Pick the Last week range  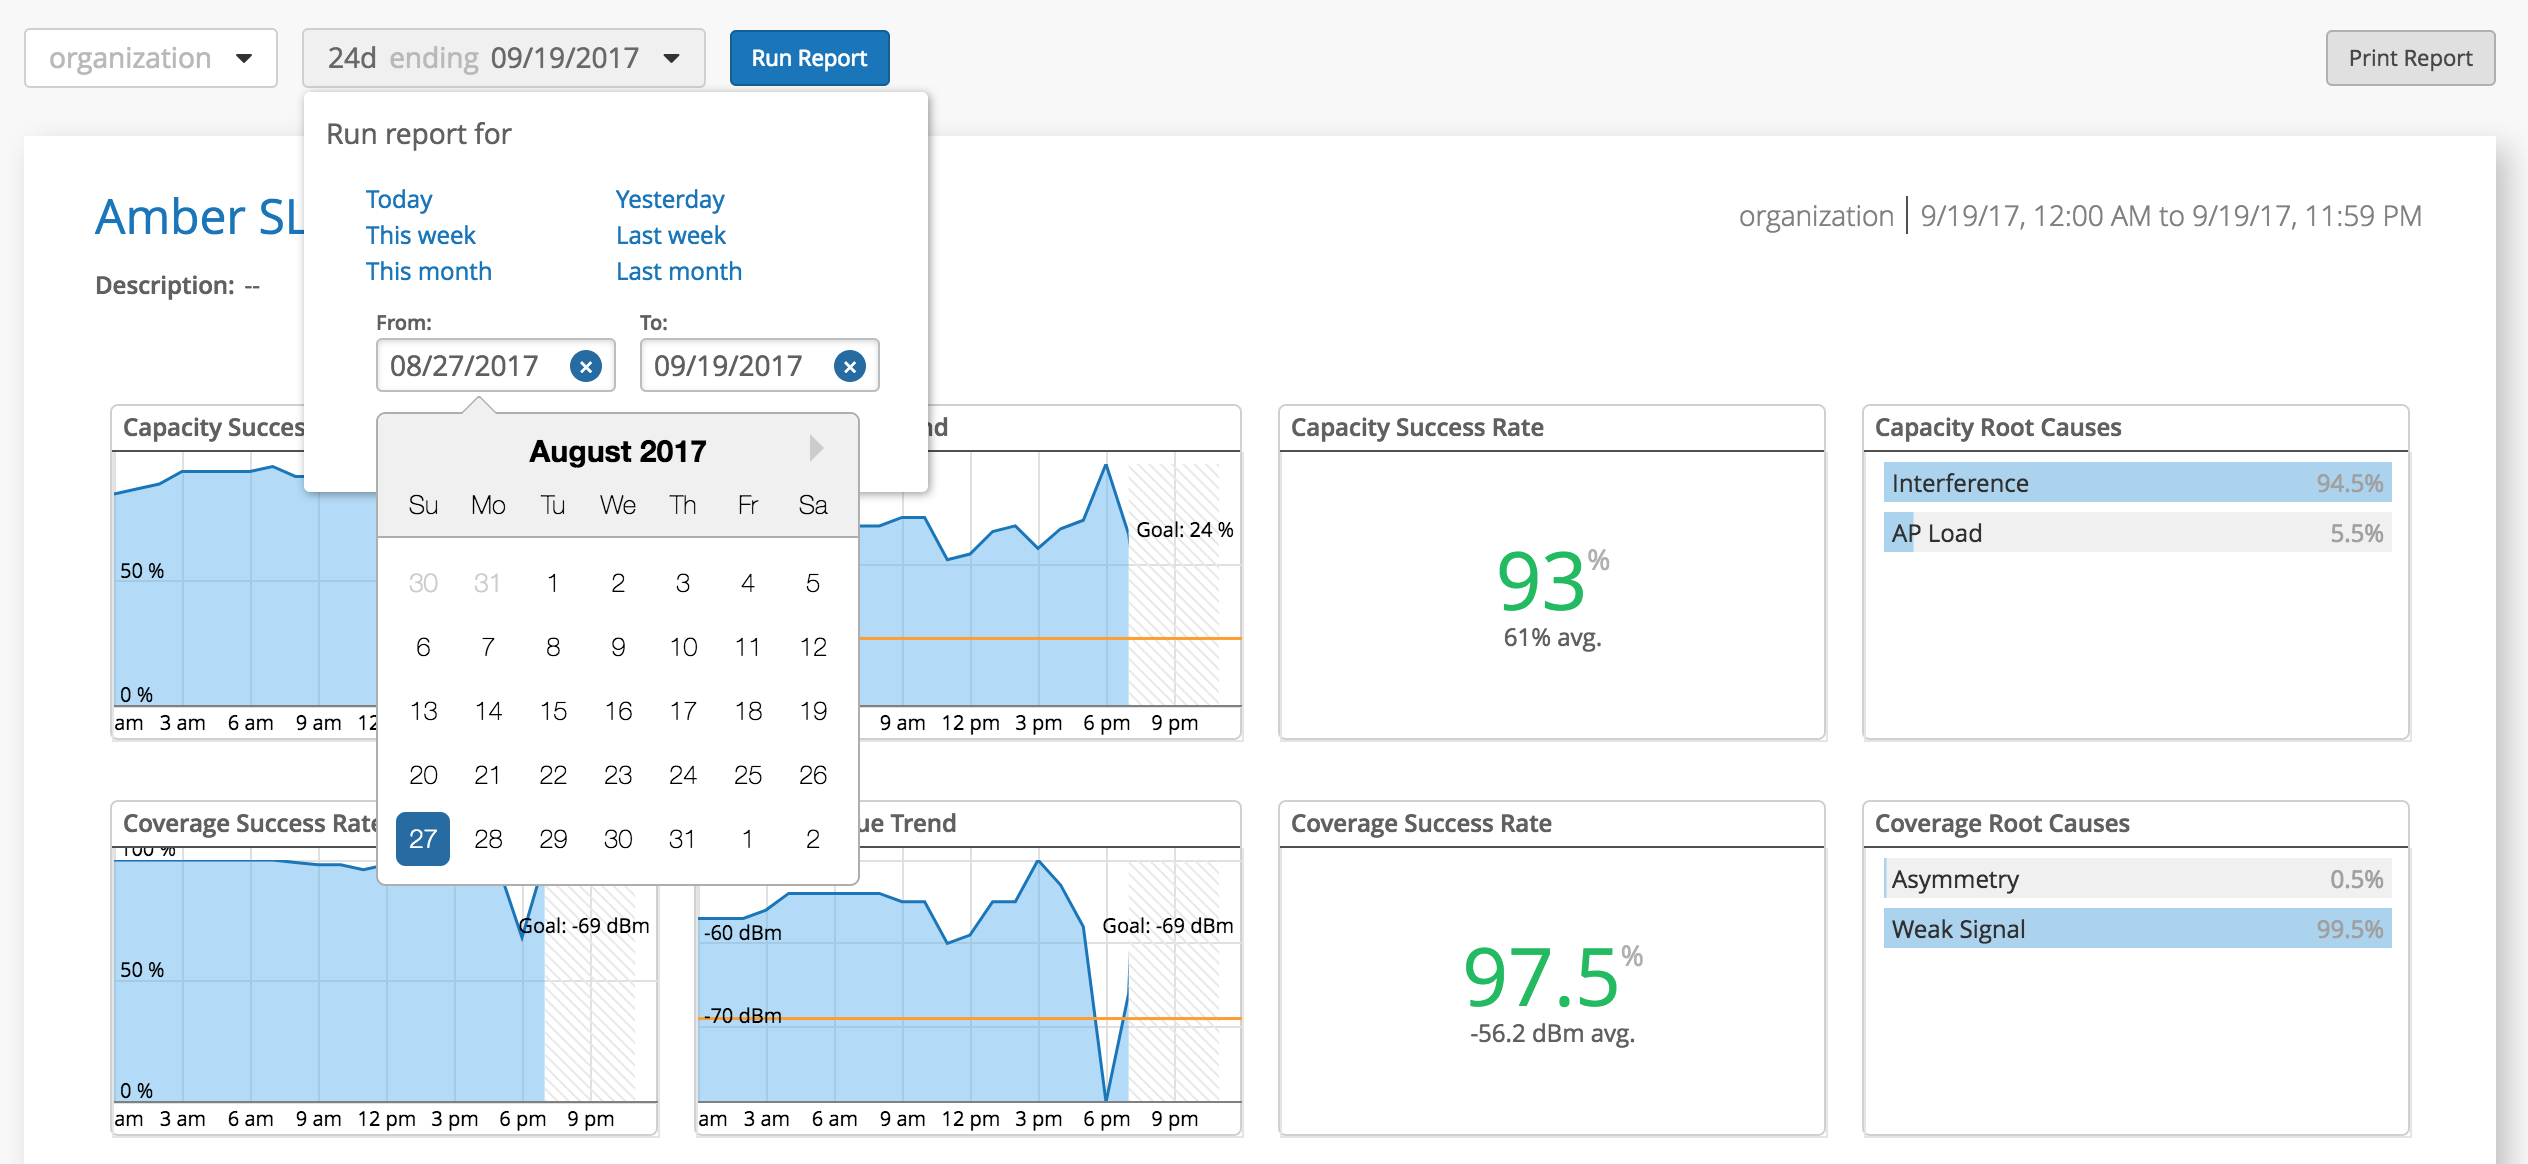pos(671,235)
